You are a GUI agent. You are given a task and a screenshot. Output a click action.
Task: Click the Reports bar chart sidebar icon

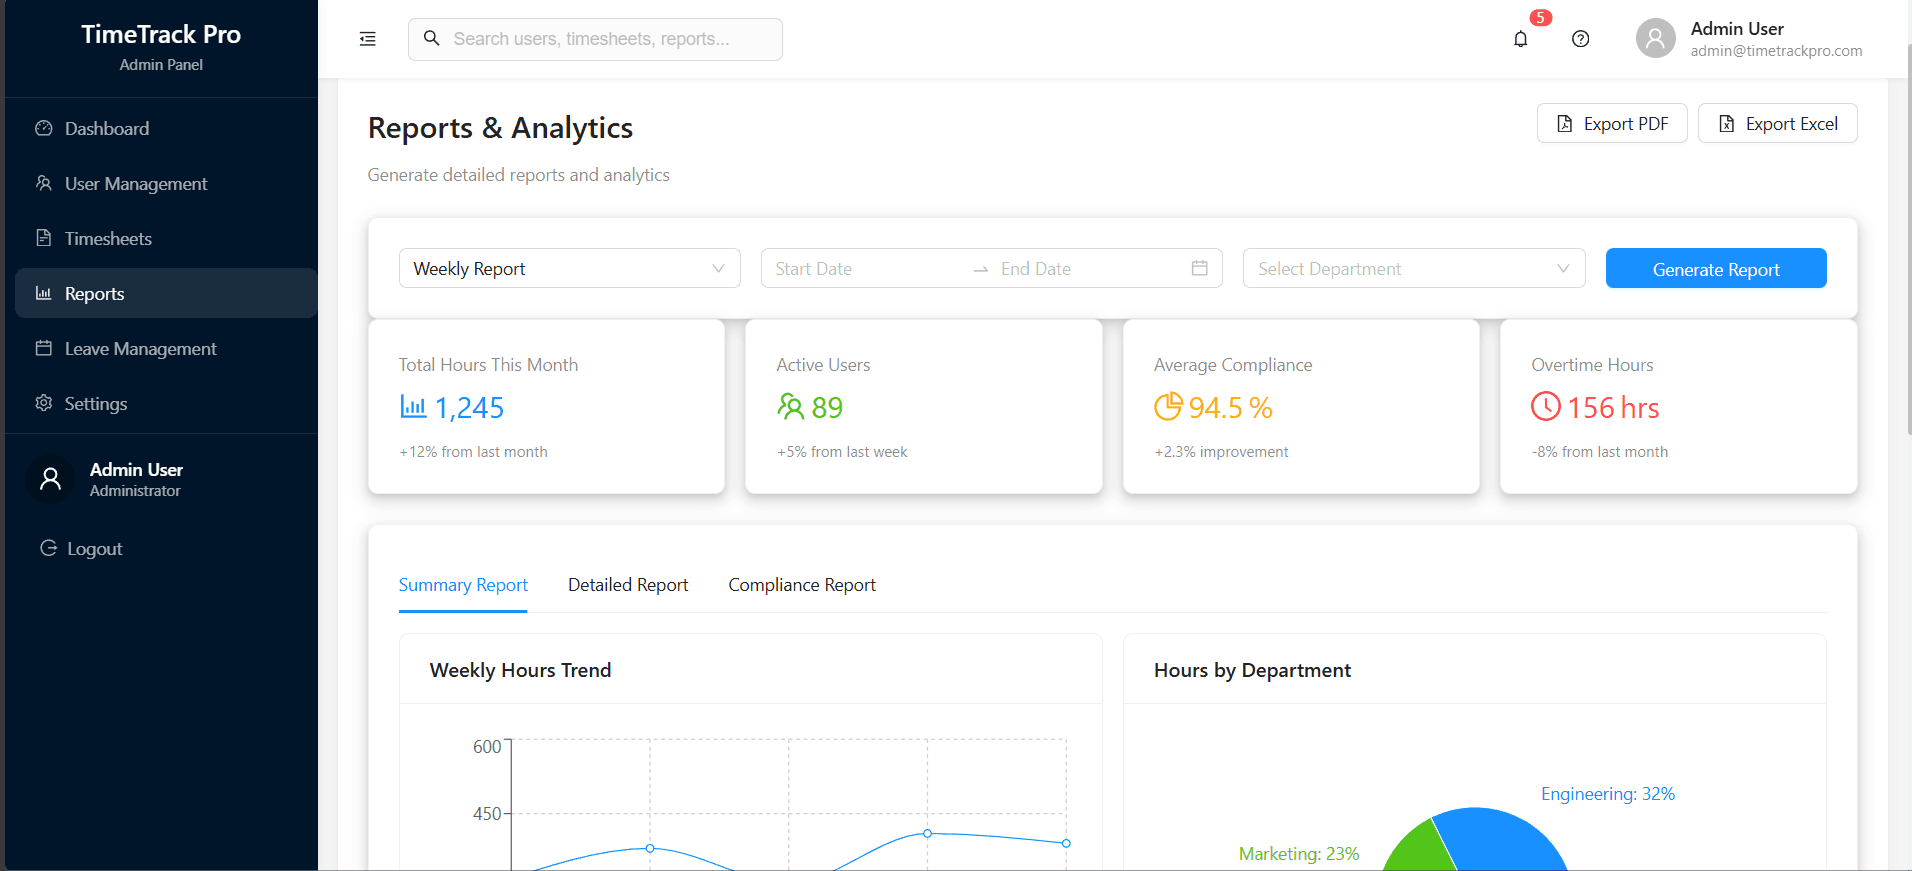(x=43, y=293)
